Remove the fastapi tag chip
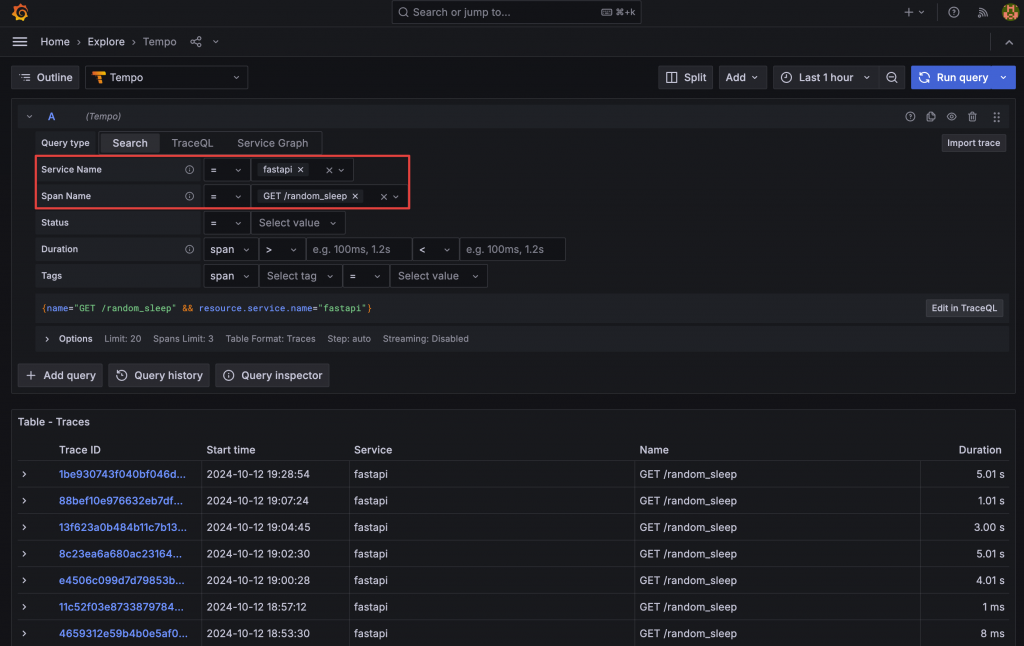This screenshot has width=1024, height=646. [x=300, y=170]
